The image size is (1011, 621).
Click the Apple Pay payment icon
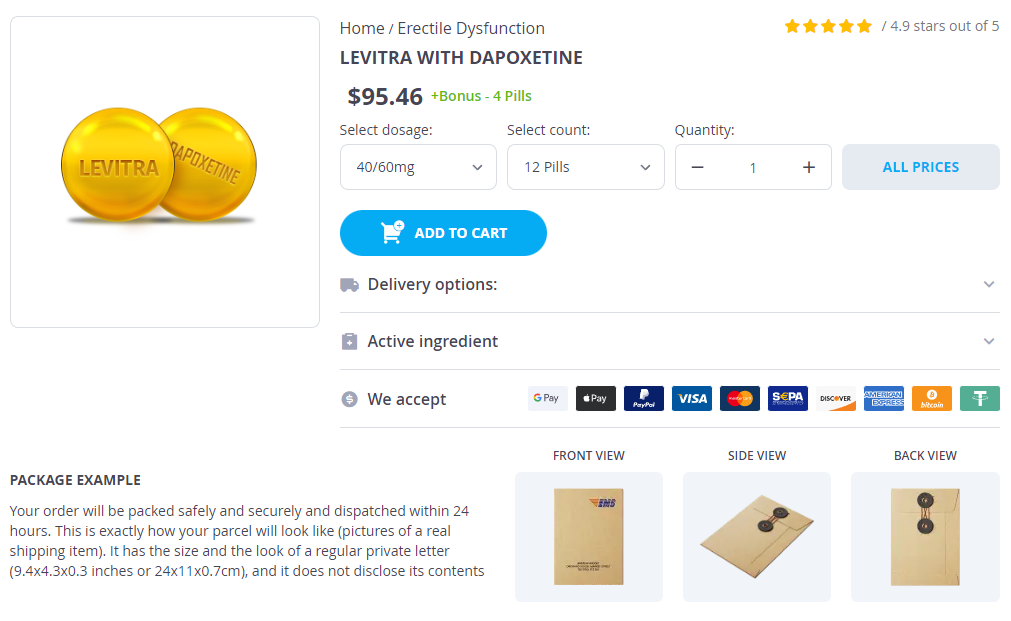596,398
